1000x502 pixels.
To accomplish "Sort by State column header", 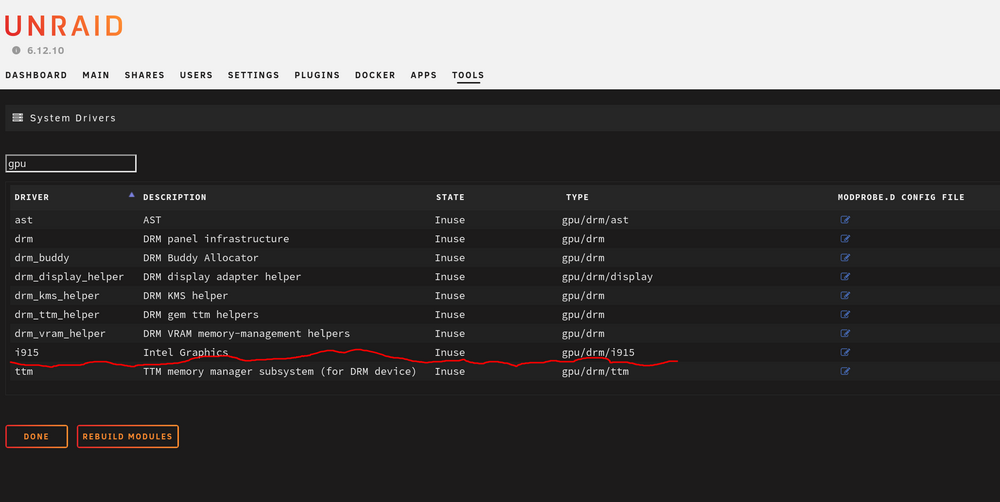I will point(450,197).
